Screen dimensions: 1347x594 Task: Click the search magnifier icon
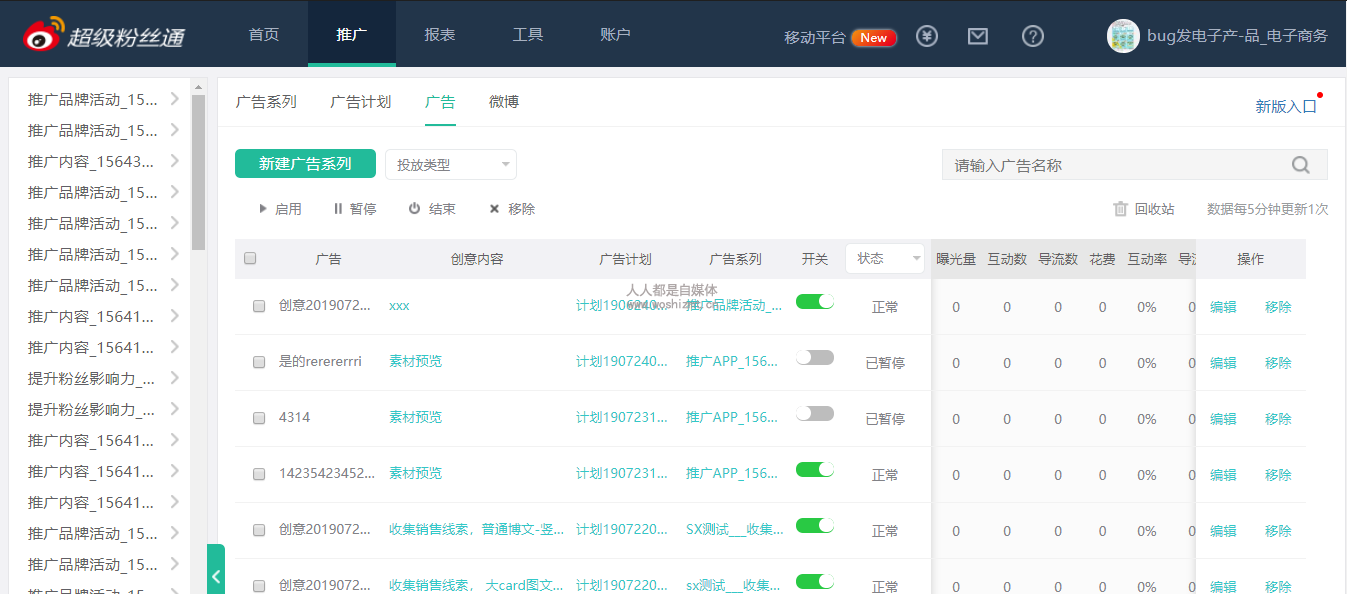(x=1300, y=165)
